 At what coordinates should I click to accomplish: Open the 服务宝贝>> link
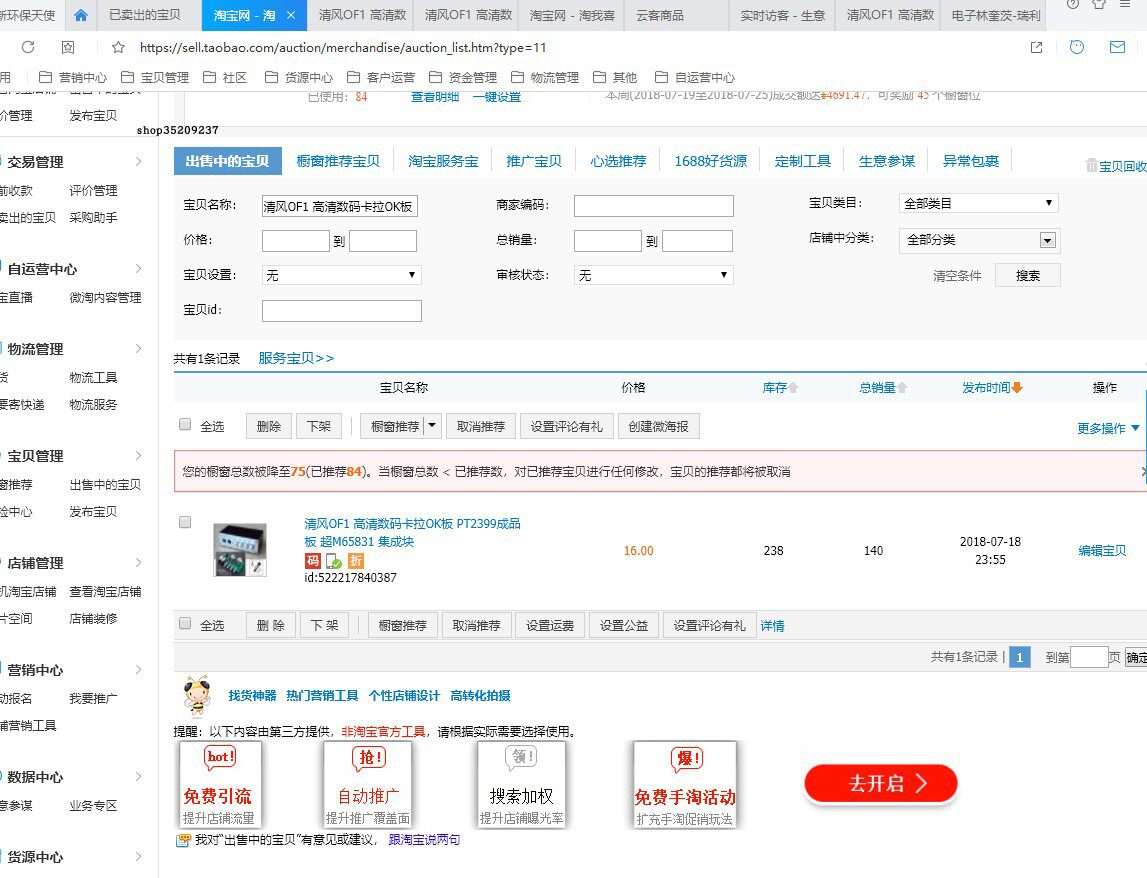[x=296, y=358]
